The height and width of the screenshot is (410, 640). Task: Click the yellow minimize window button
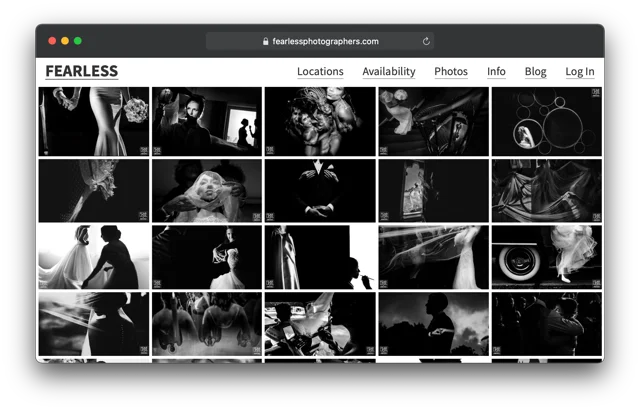[x=65, y=41]
